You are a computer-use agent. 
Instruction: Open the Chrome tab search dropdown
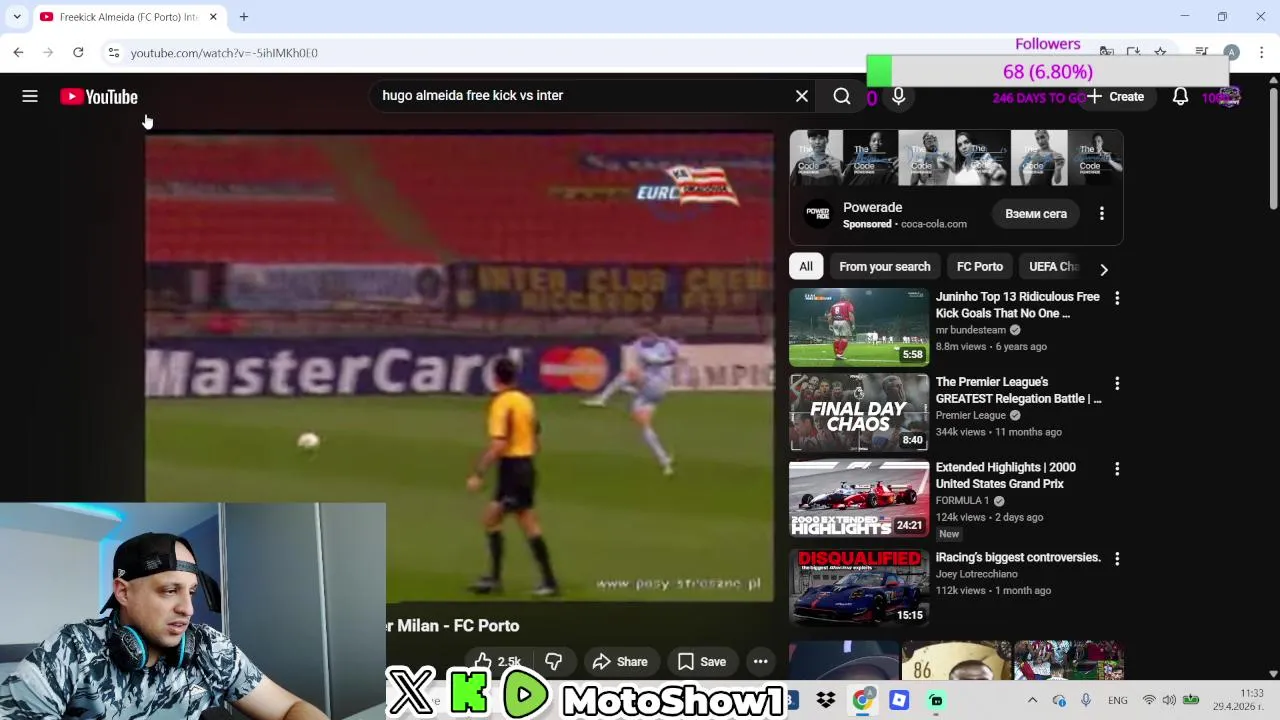click(17, 17)
